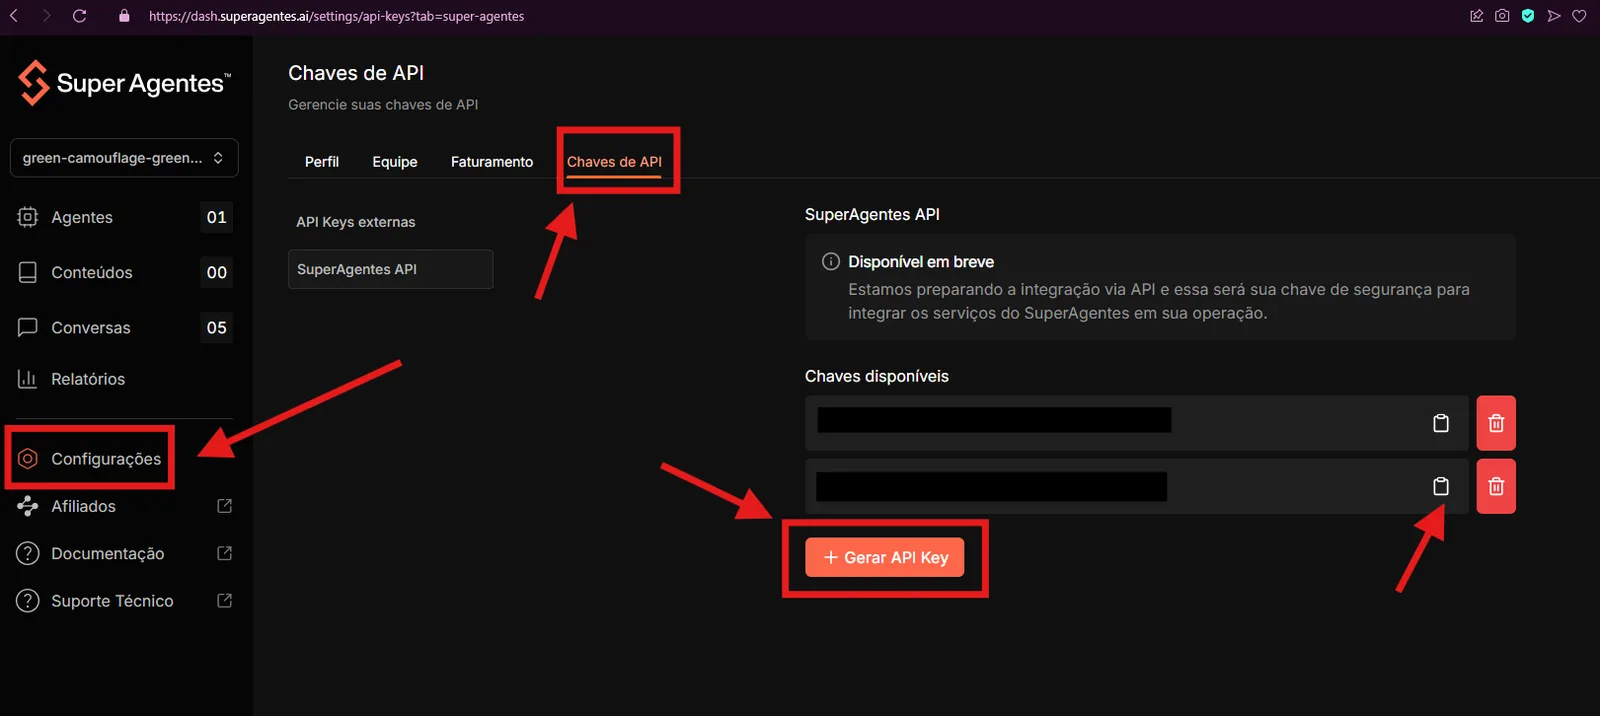Go back in browser history

[14, 16]
